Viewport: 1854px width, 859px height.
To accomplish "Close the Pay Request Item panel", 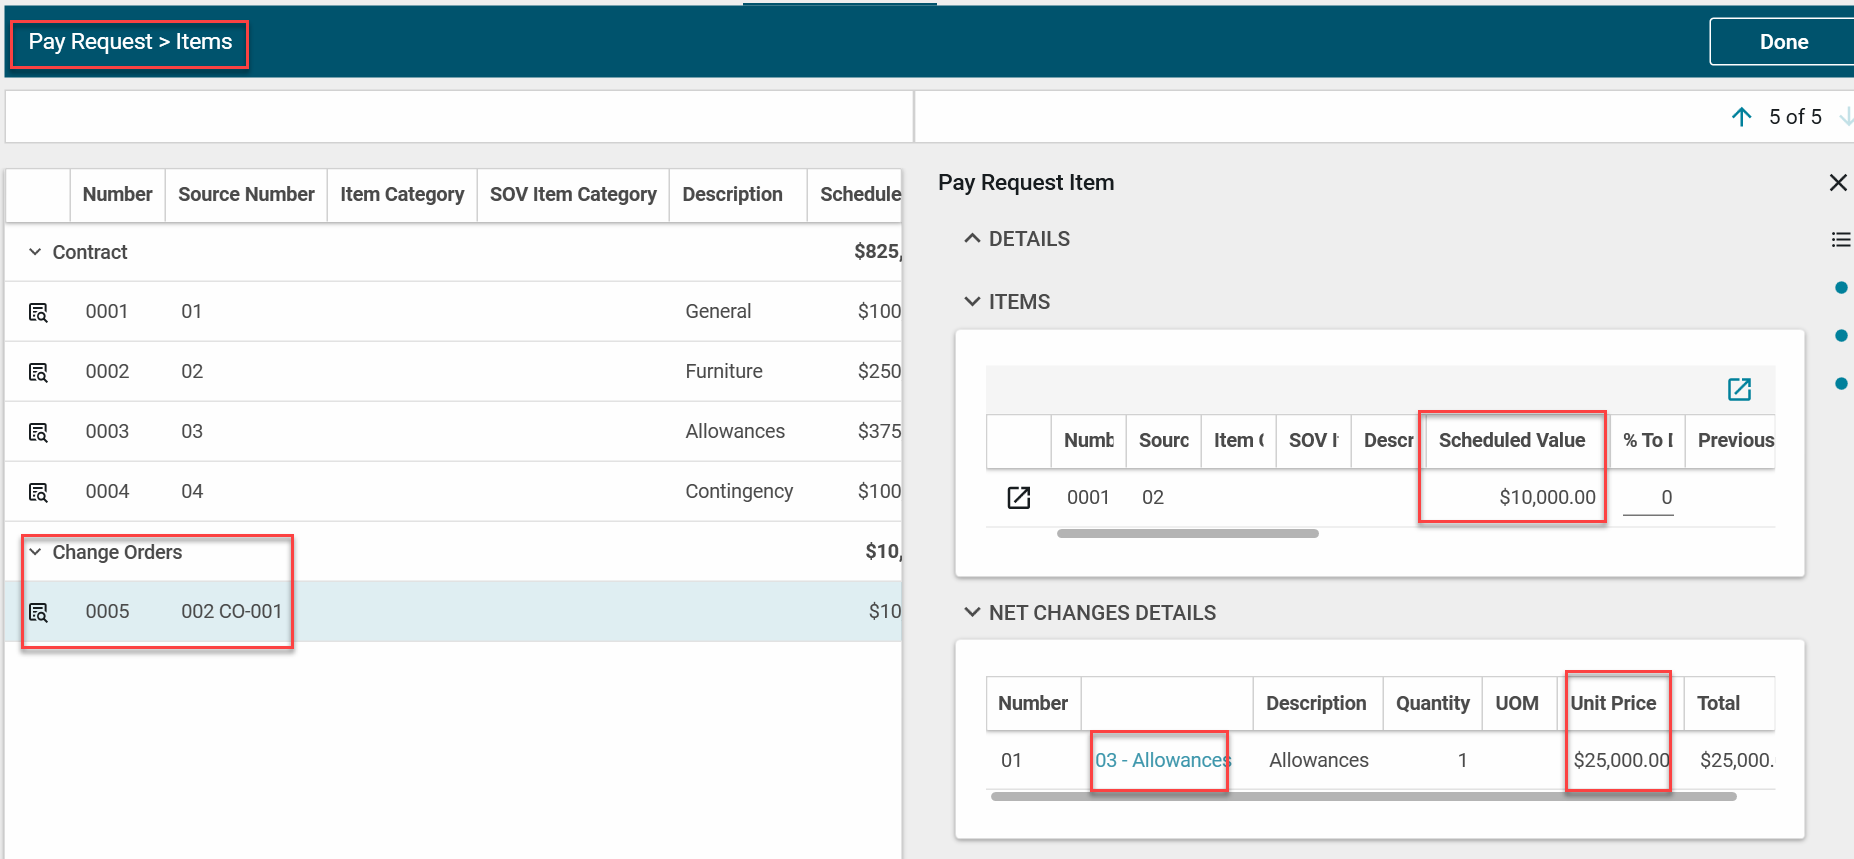I will pyautogui.click(x=1837, y=182).
